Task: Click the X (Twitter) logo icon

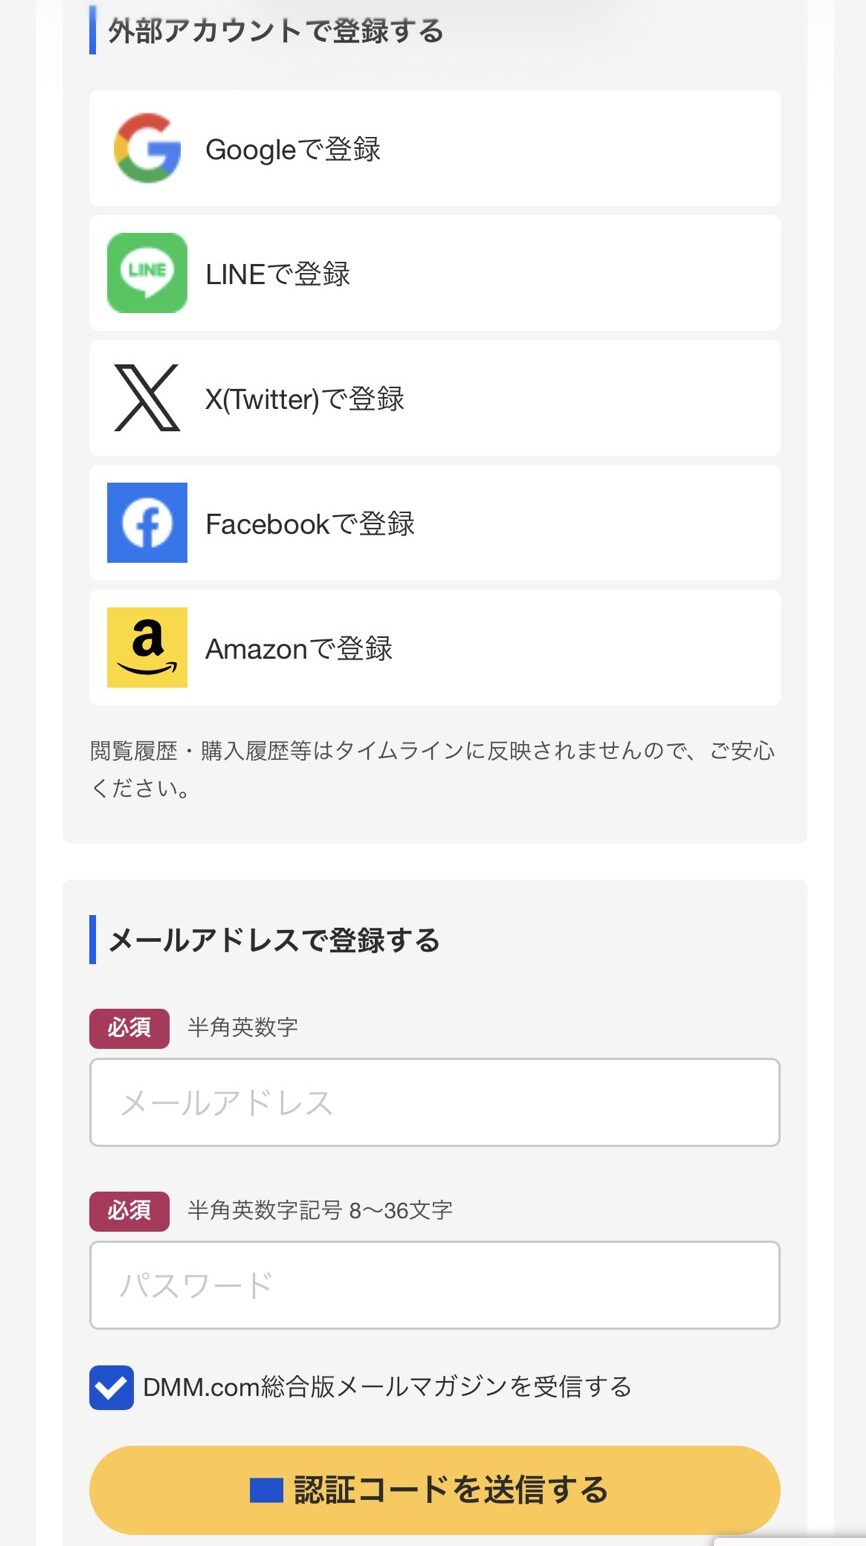Action: click(147, 398)
